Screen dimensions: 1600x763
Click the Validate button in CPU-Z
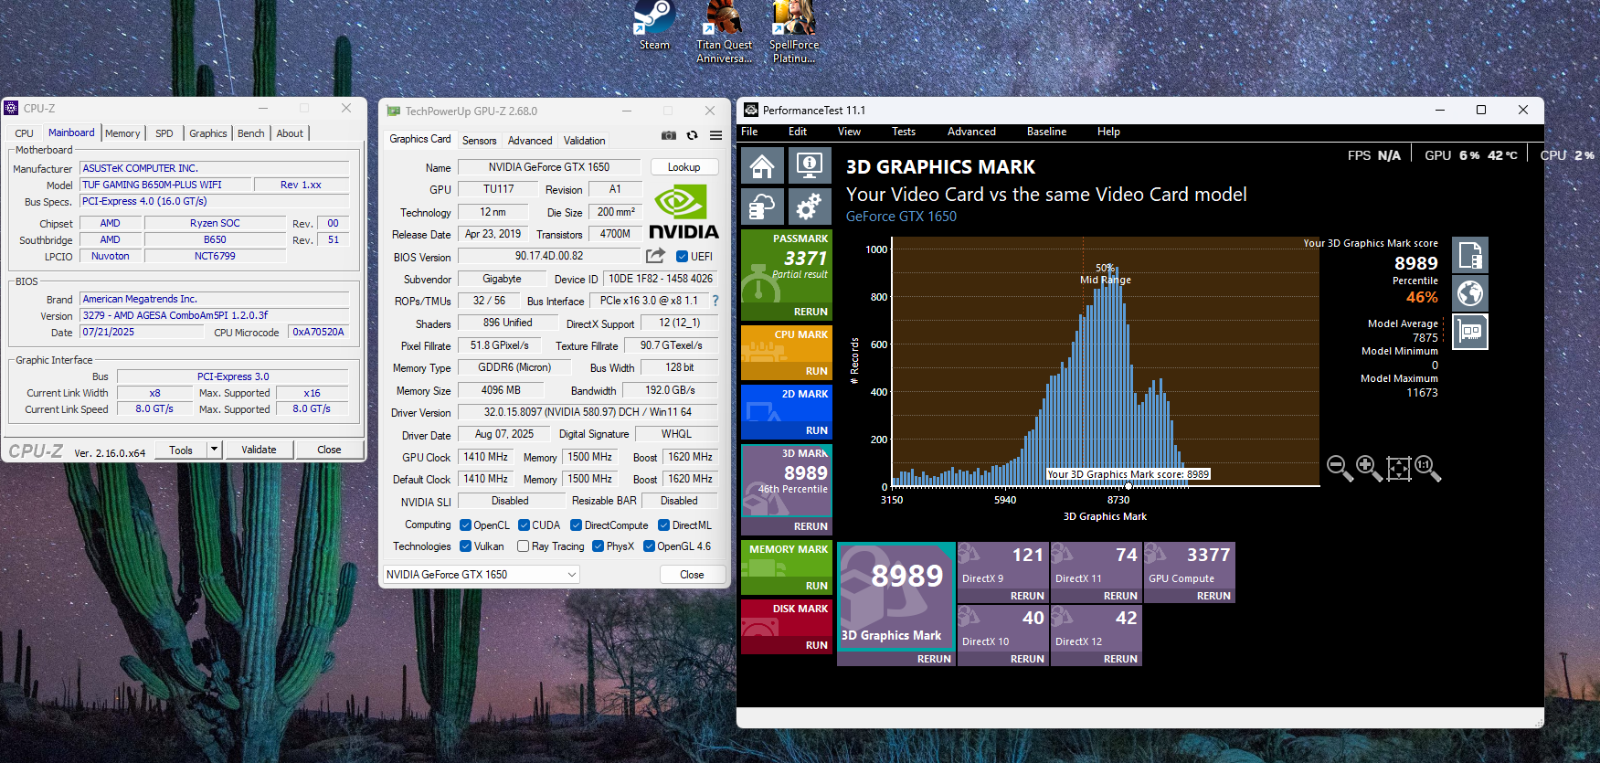pyautogui.click(x=259, y=450)
